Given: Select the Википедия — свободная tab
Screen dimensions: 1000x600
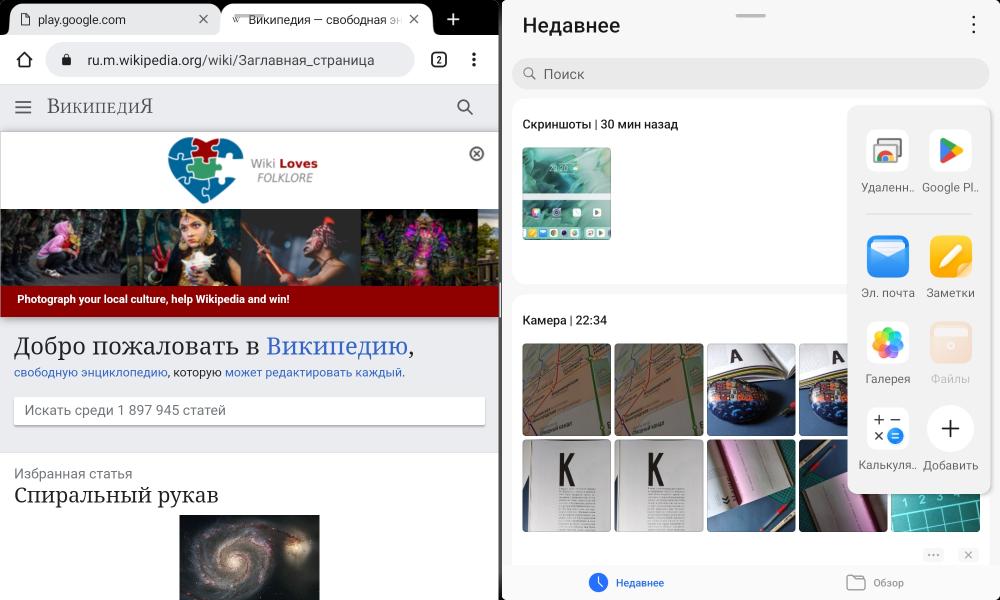Looking at the screenshot, I should pyautogui.click(x=325, y=19).
